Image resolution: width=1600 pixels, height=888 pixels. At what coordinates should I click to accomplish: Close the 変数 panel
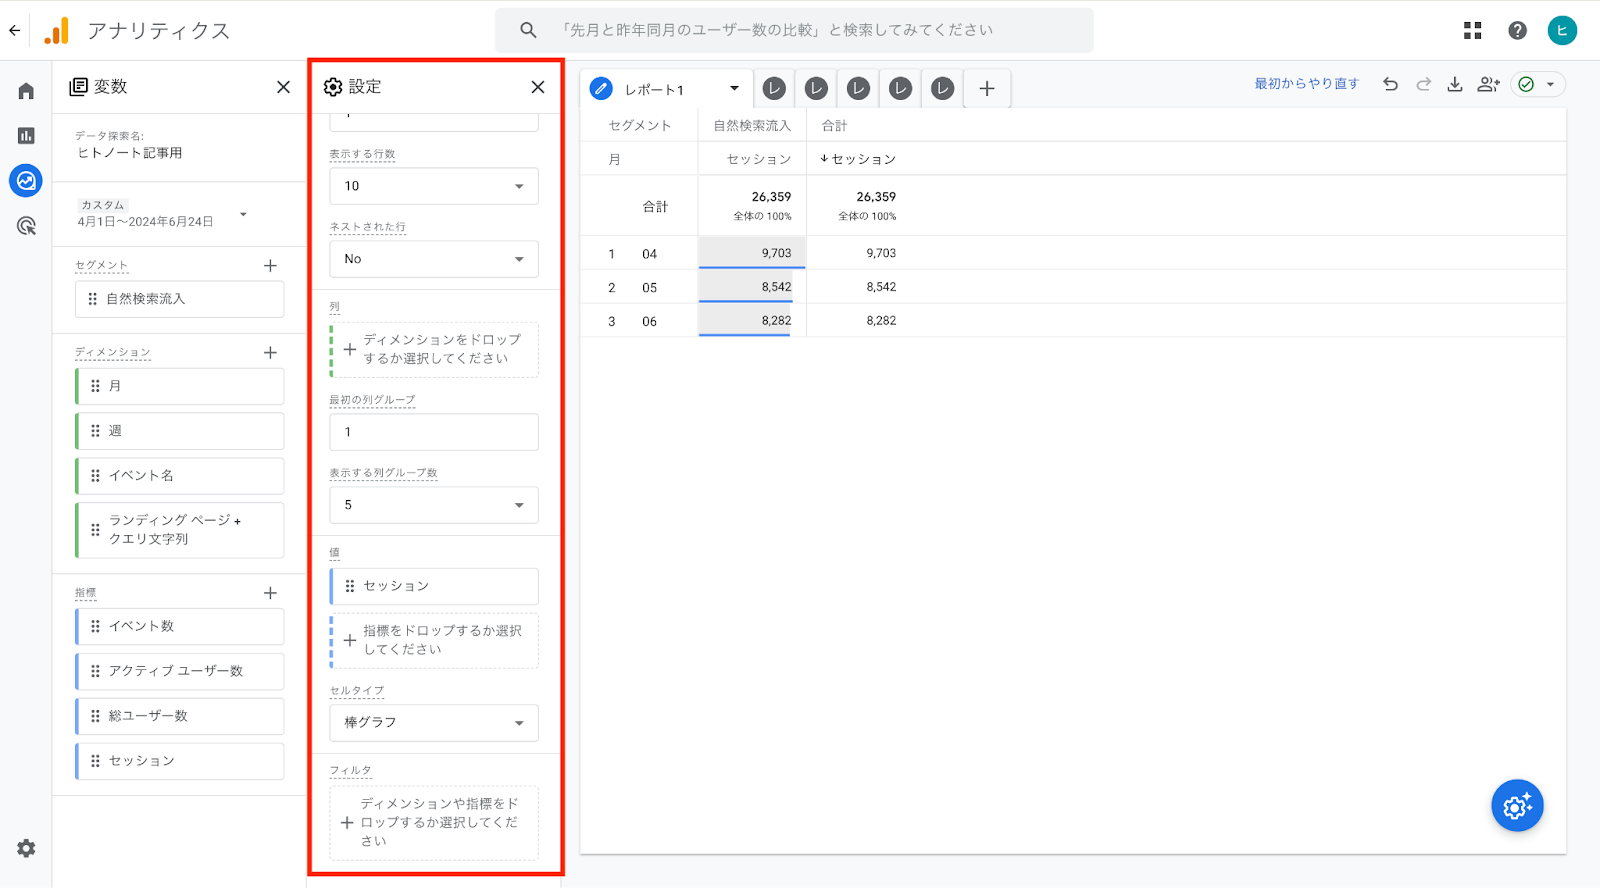tap(283, 87)
